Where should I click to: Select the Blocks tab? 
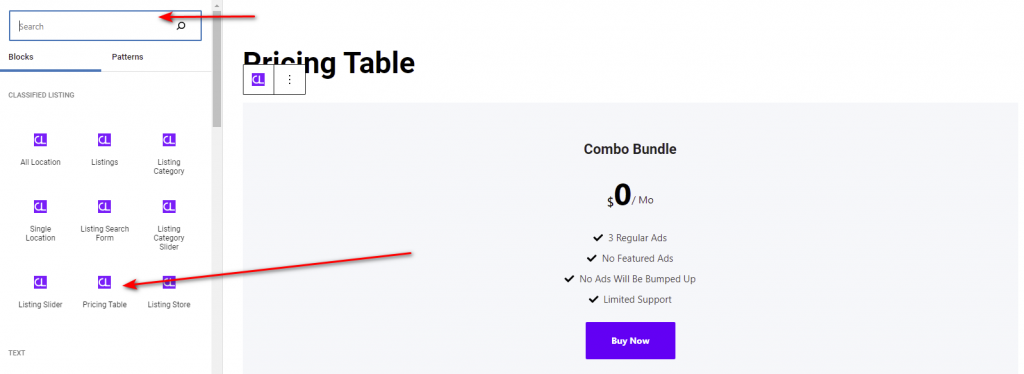[x=21, y=57]
